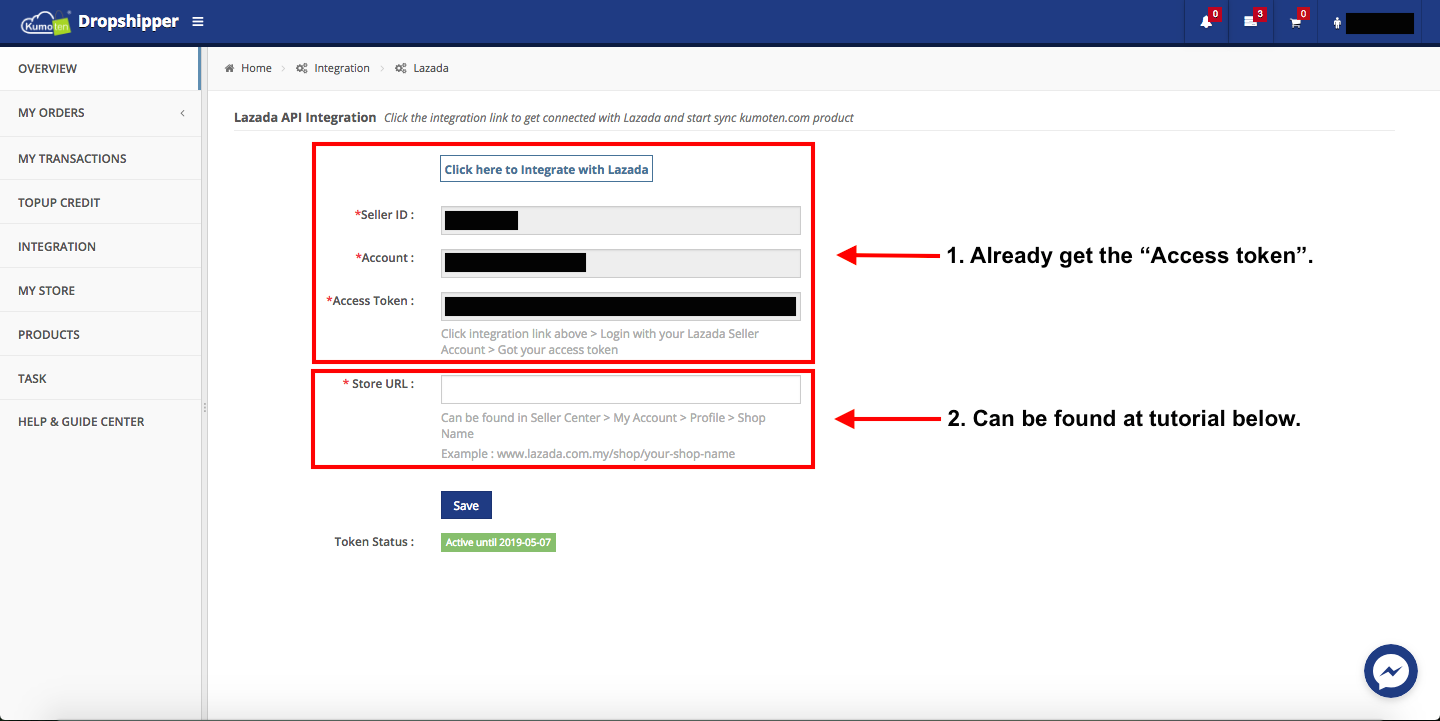This screenshot has height=721, width=1440.
Task: Go to Home breadcrumb link
Action: coord(256,68)
